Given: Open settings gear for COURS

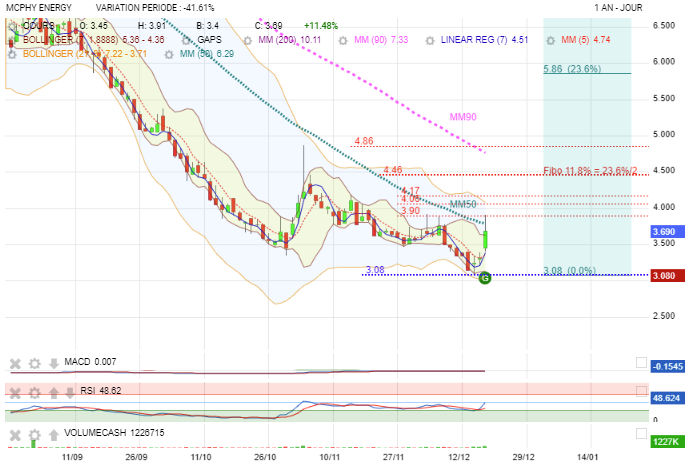Looking at the screenshot, I should [x=12, y=25].
